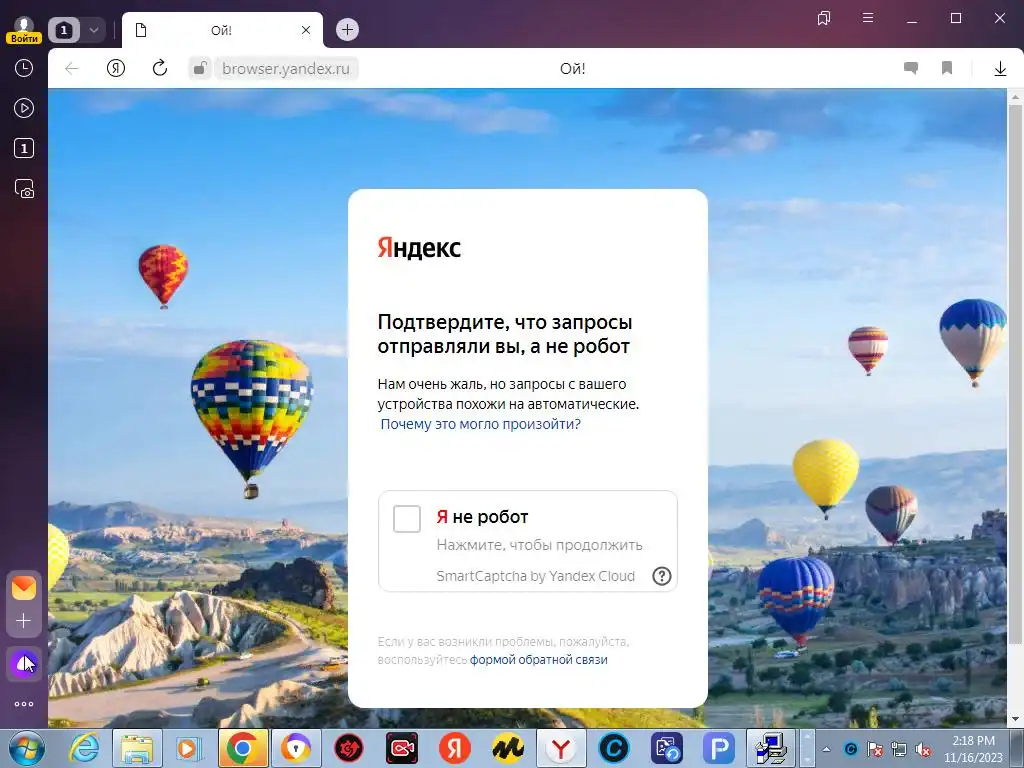This screenshot has height=768, width=1024.
Task: Open the downloads panel
Action: (1000, 69)
